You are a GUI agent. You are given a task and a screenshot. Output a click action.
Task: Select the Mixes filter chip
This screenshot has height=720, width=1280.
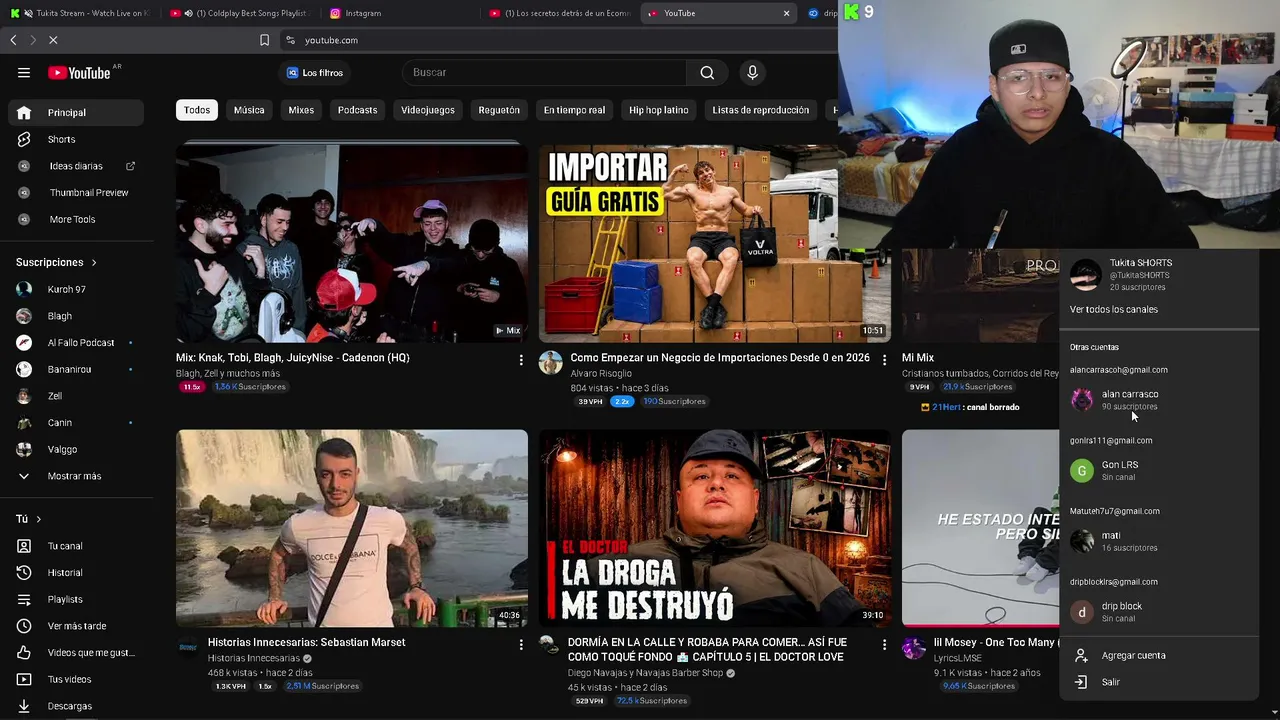tap(301, 110)
